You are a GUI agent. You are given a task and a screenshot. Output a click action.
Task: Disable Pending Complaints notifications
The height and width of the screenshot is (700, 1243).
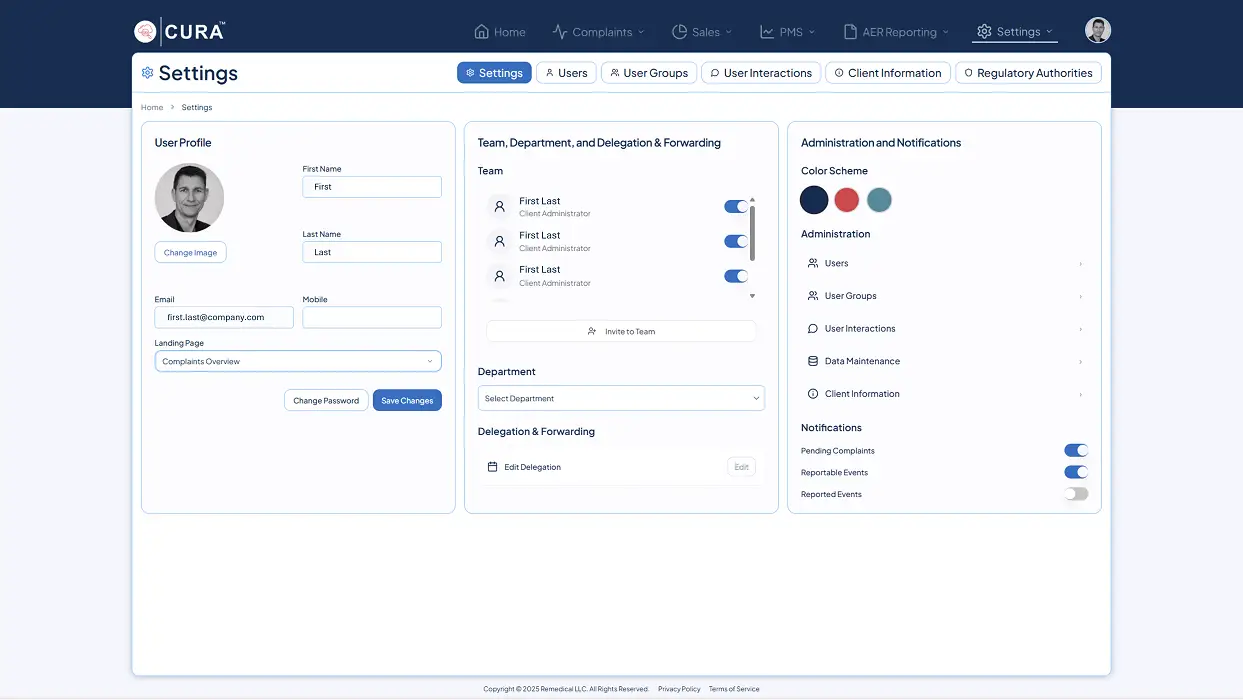tap(1075, 451)
